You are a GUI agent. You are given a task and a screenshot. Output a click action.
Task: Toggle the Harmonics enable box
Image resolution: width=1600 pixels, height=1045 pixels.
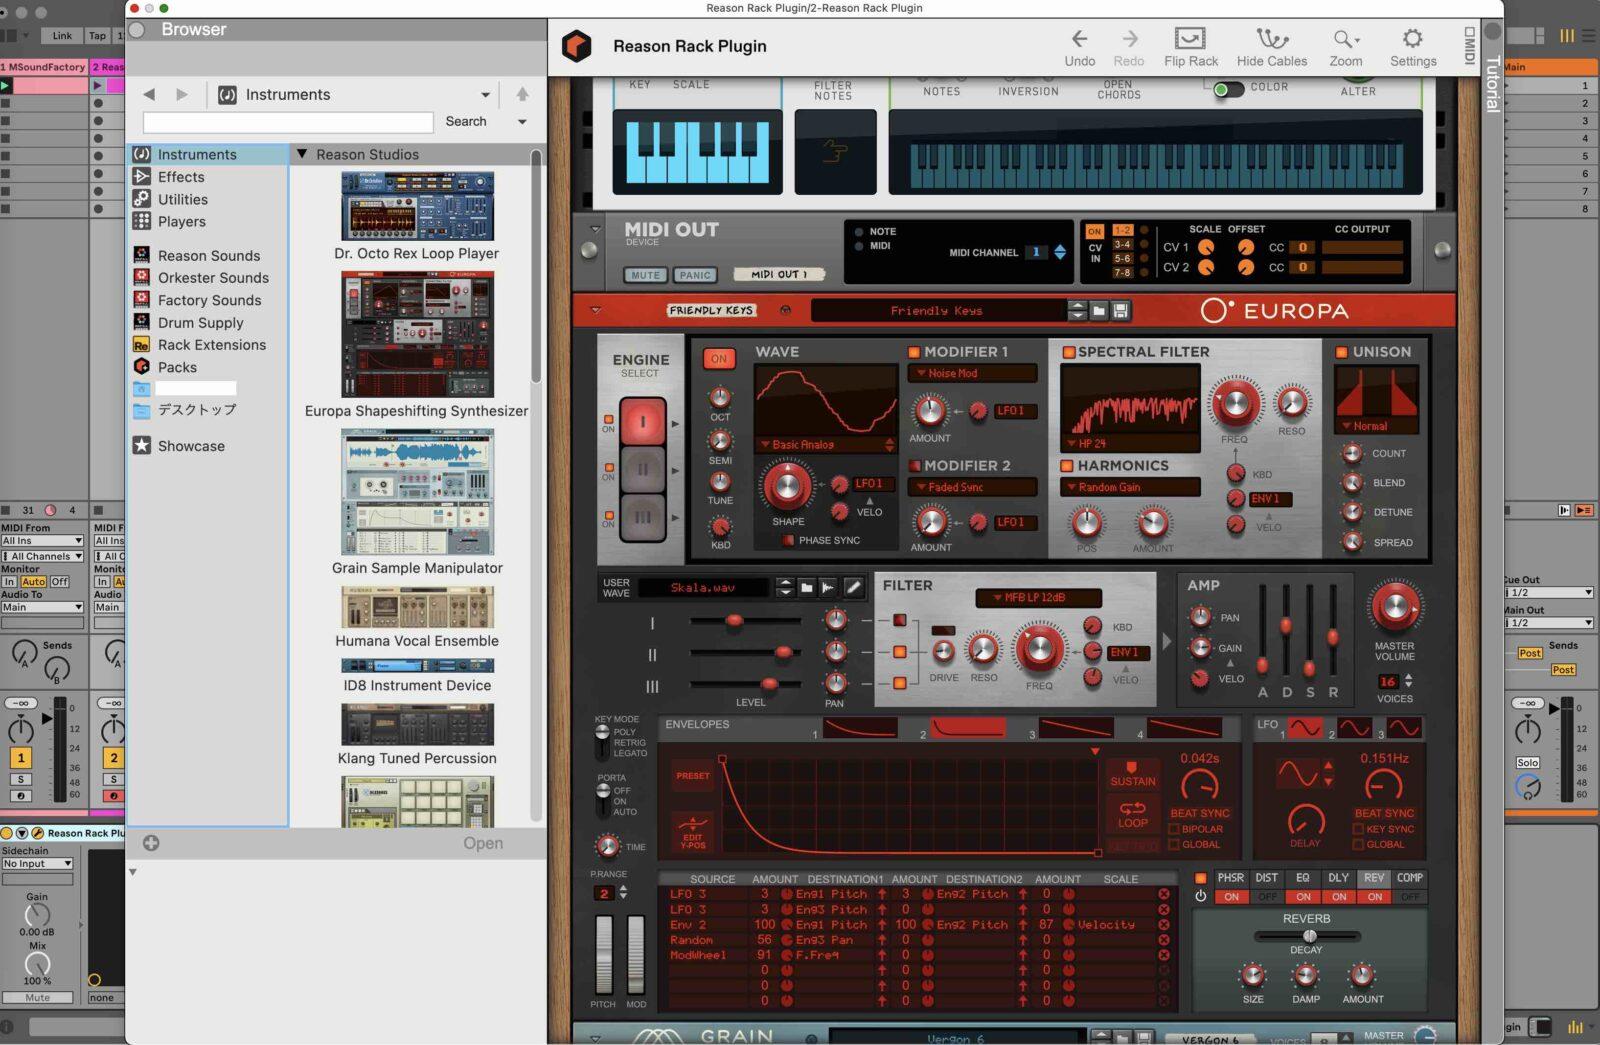coord(1068,466)
